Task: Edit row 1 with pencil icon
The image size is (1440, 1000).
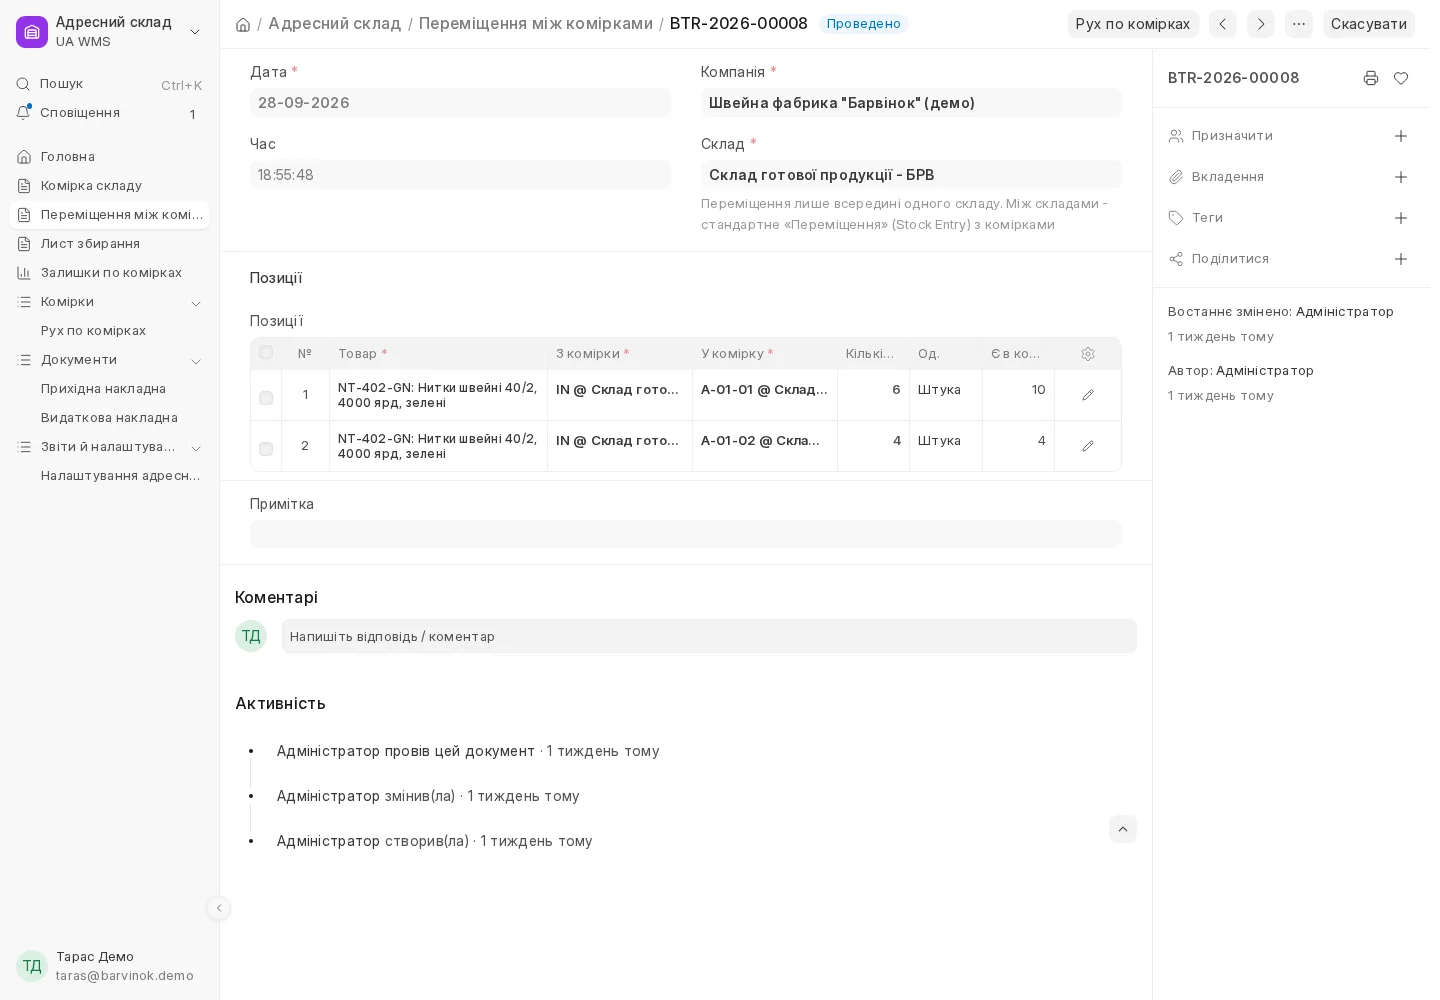Action: tap(1088, 395)
